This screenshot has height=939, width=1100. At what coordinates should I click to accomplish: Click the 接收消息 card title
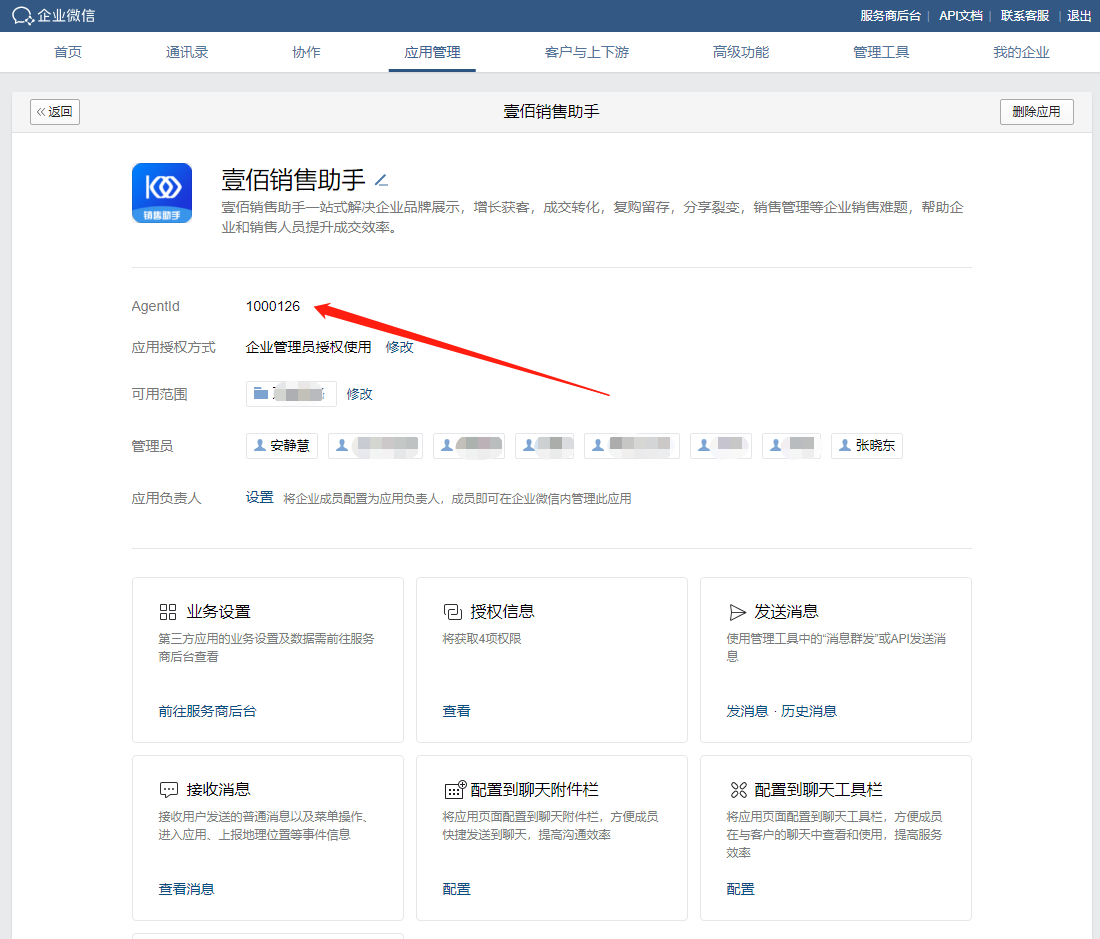click(x=218, y=790)
